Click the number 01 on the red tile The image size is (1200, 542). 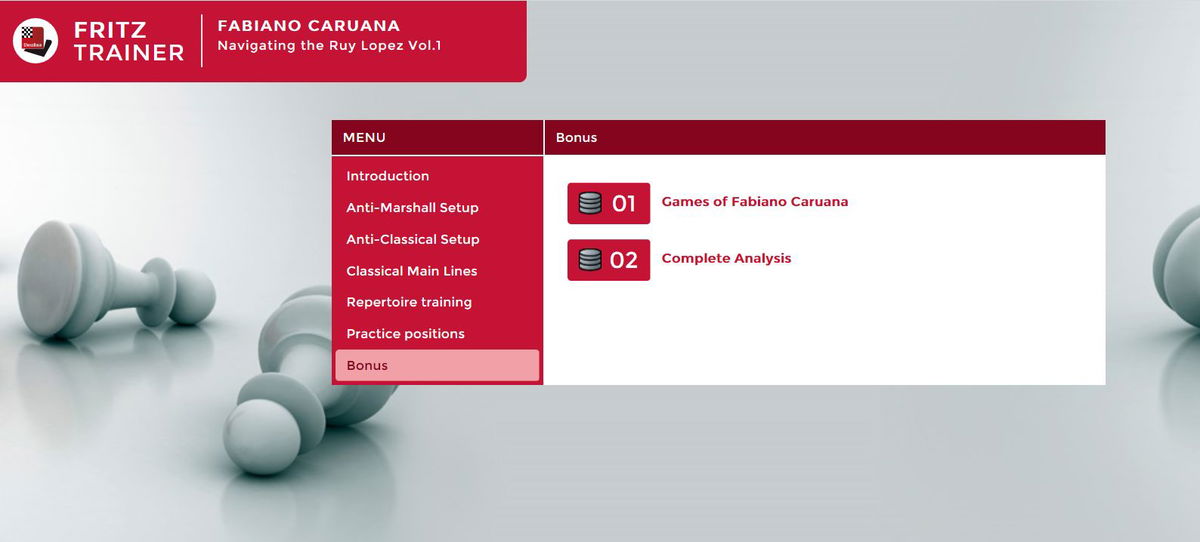[x=624, y=204]
